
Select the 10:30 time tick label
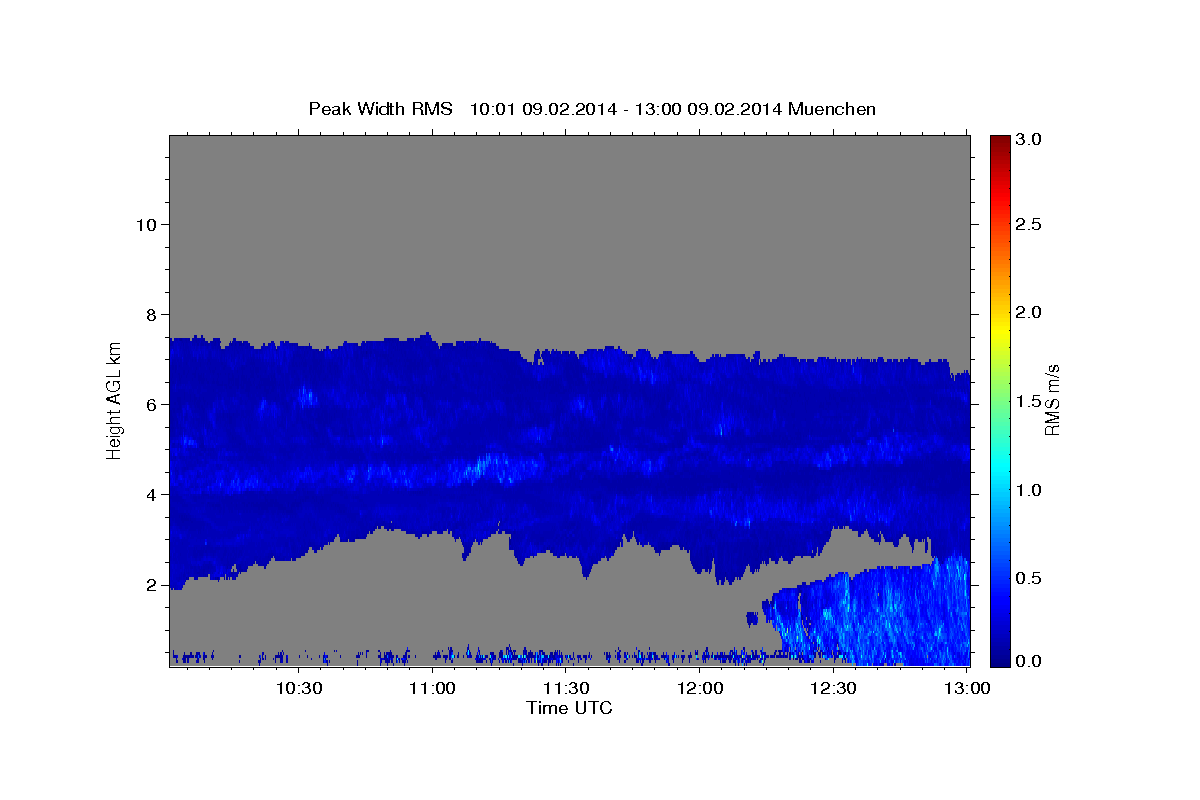(x=299, y=688)
